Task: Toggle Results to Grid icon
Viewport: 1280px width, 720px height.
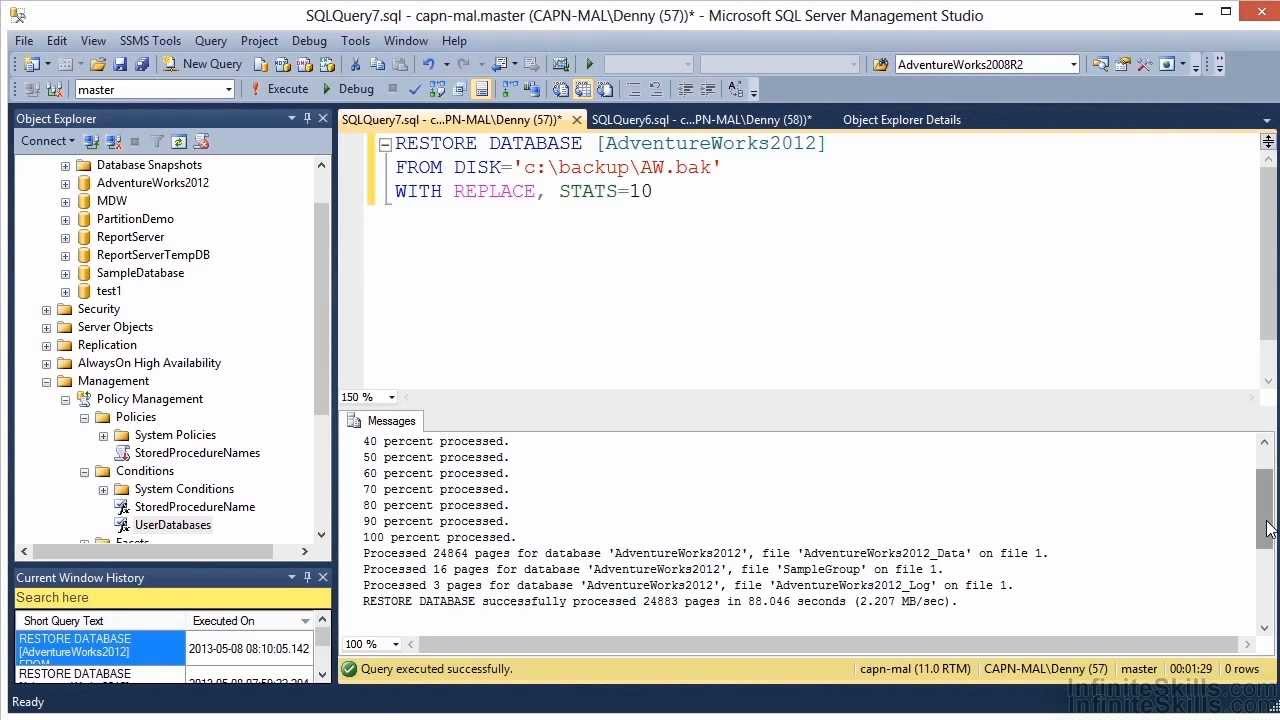Action: [x=583, y=89]
